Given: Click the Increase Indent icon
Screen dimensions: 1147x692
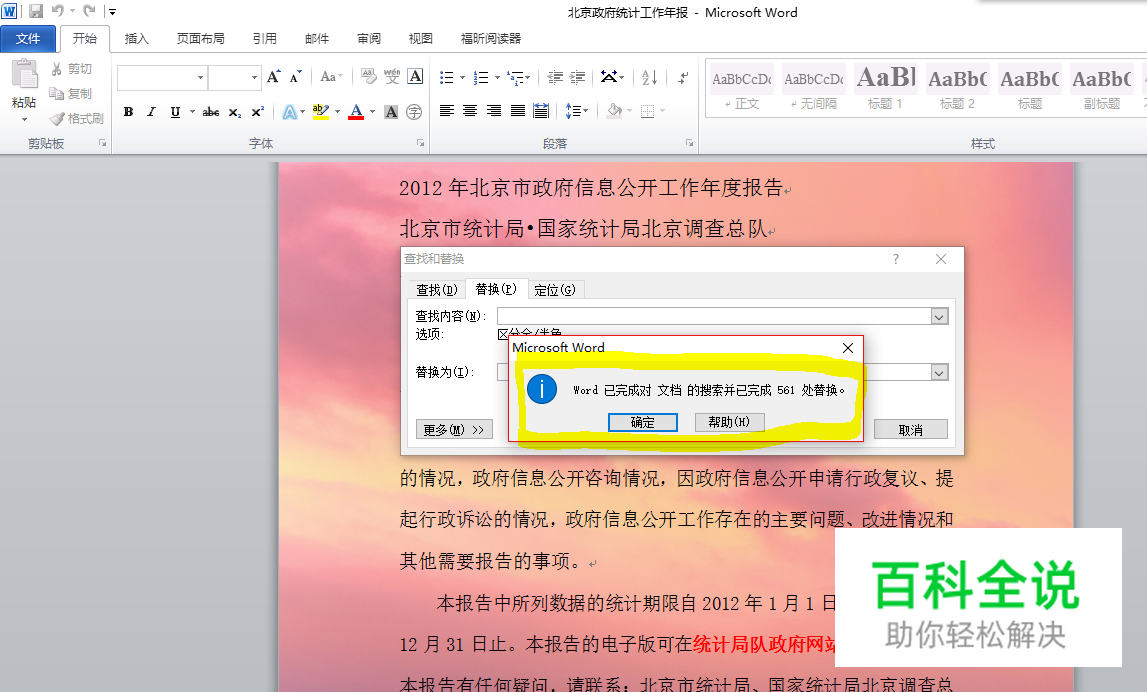Looking at the screenshot, I should click(x=578, y=77).
